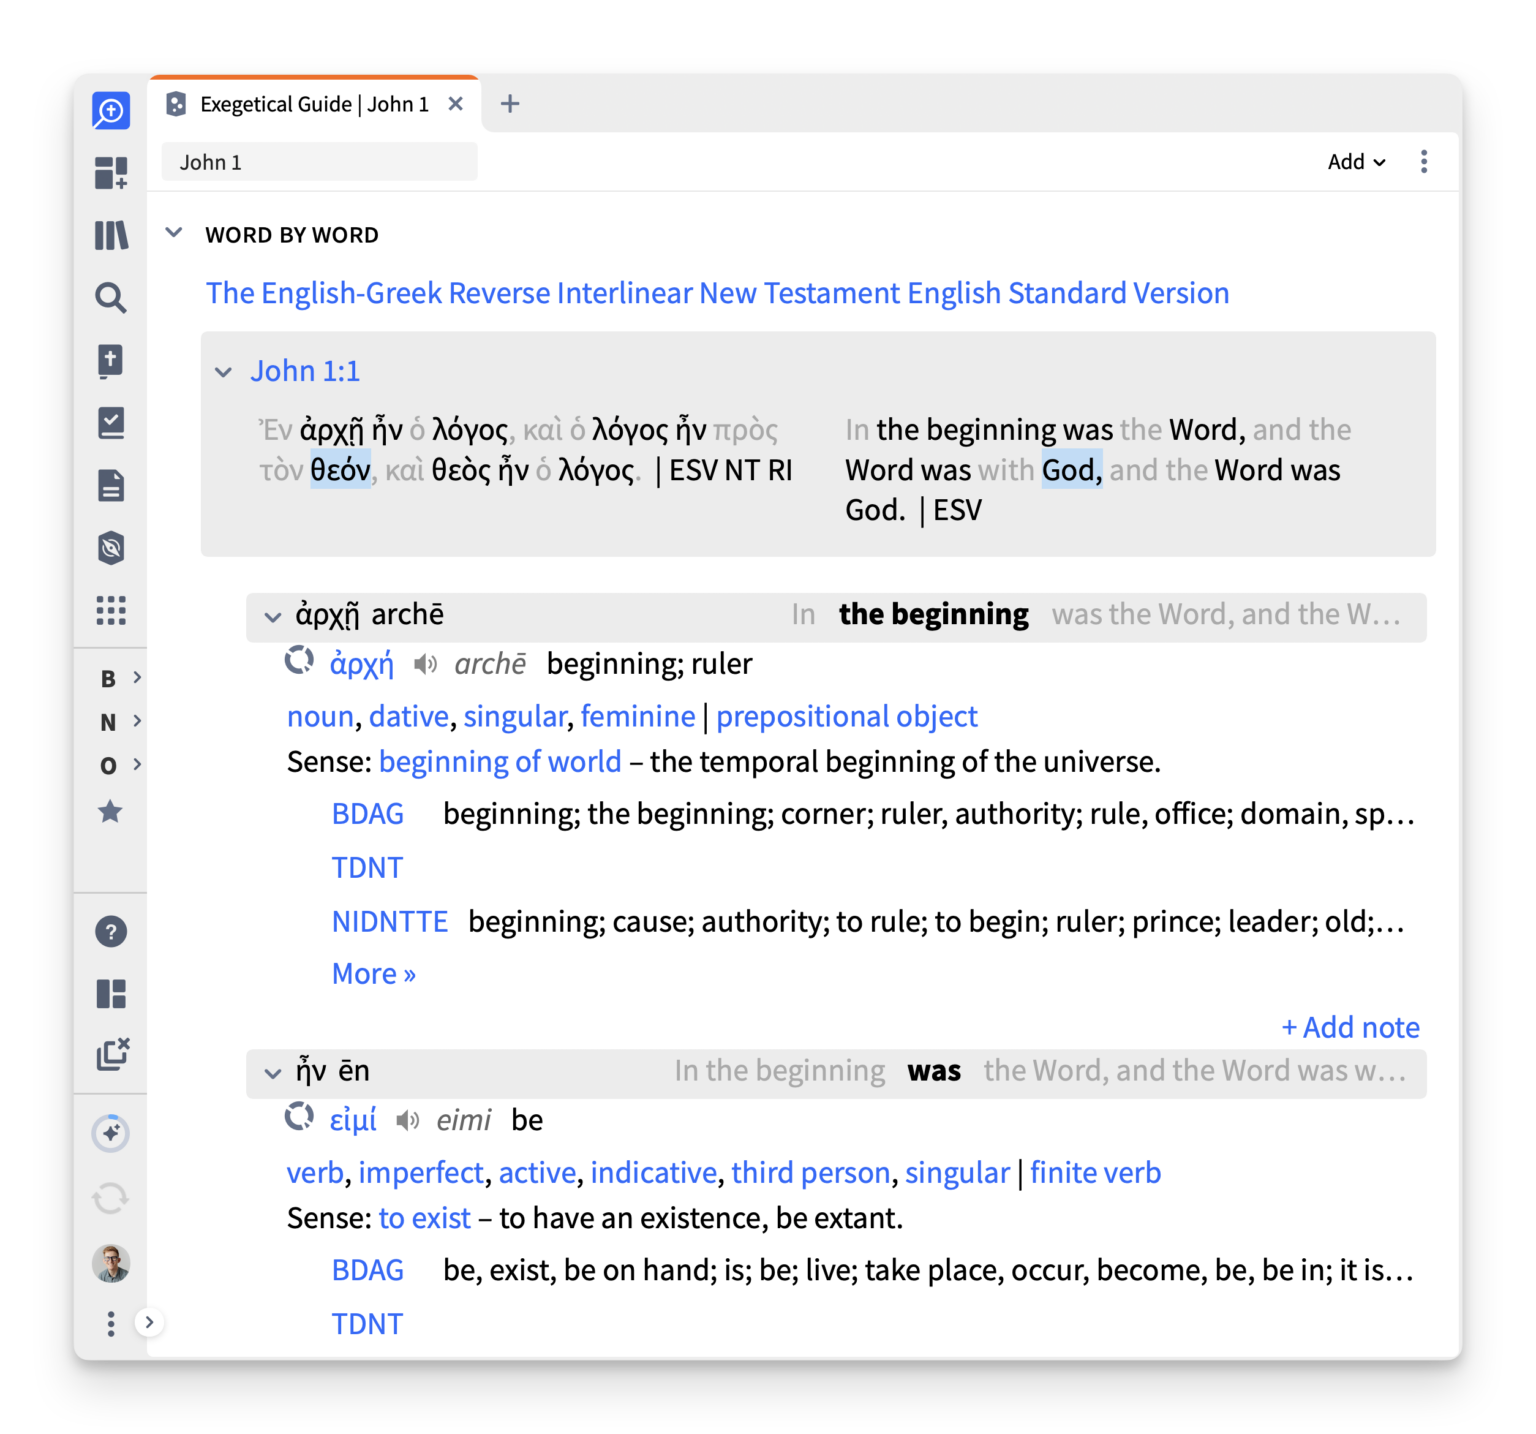Image resolution: width=1536 pixels, height=1434 pixels.
Task: Open the Library panel
Action: [x=111, y=235]
